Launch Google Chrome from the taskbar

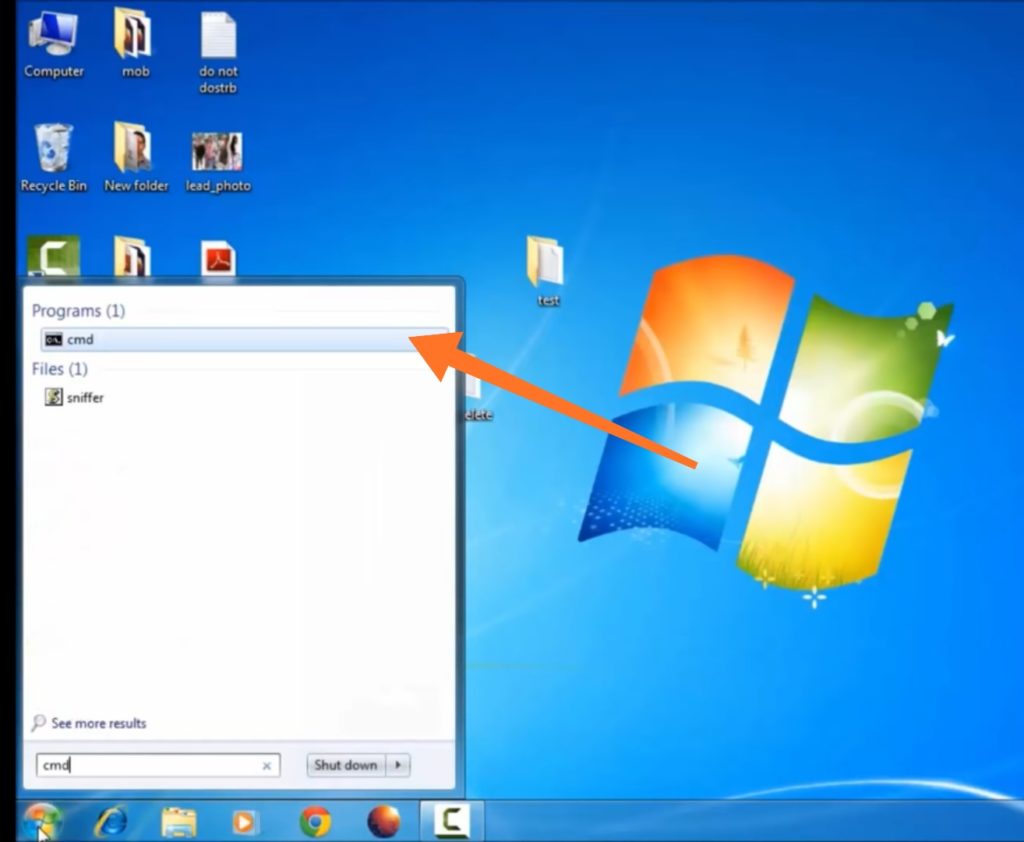pos(315,821)
